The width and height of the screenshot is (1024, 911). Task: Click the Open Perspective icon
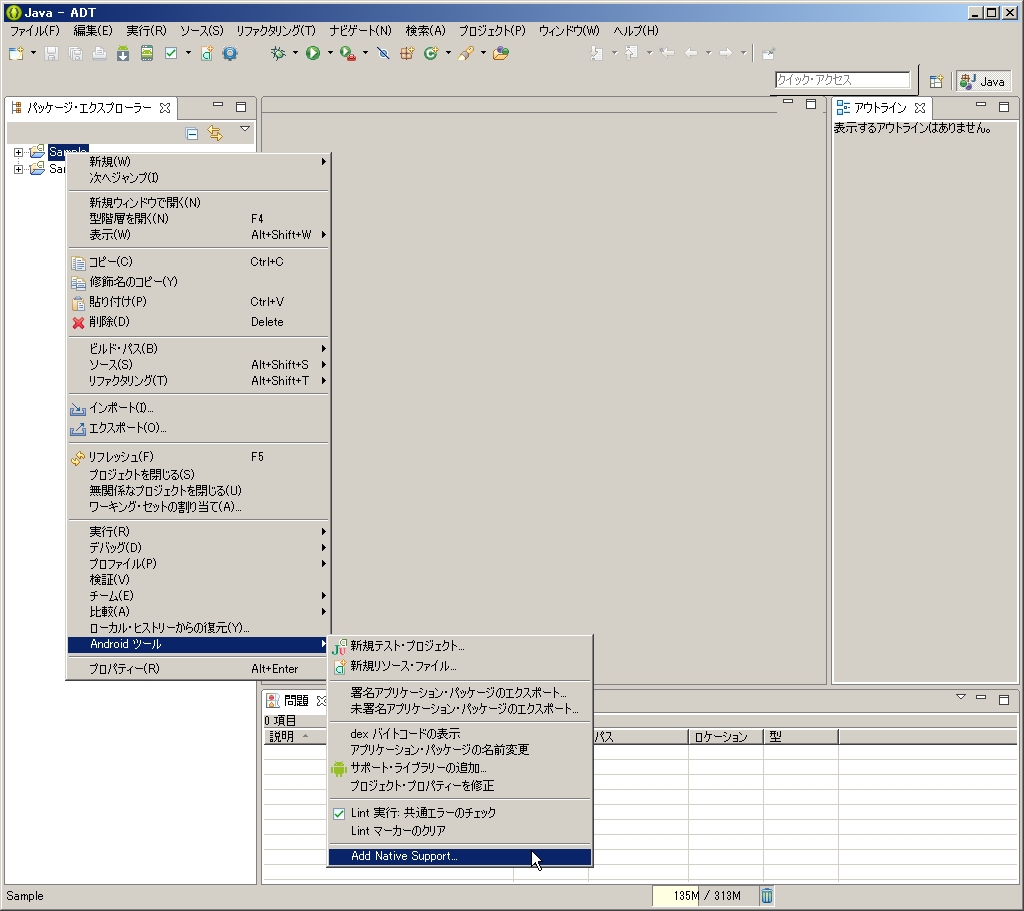[x=936, y=82]
